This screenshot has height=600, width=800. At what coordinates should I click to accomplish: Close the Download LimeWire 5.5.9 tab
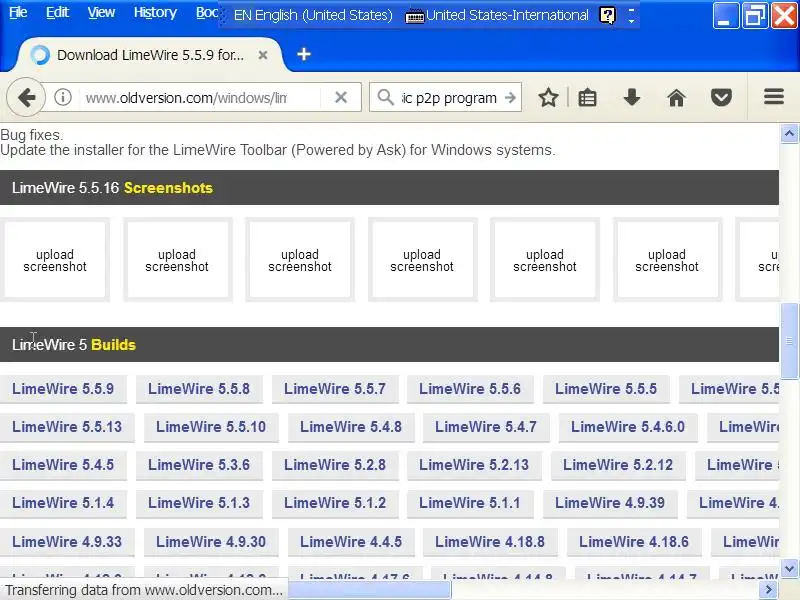[x=263, y=55]
